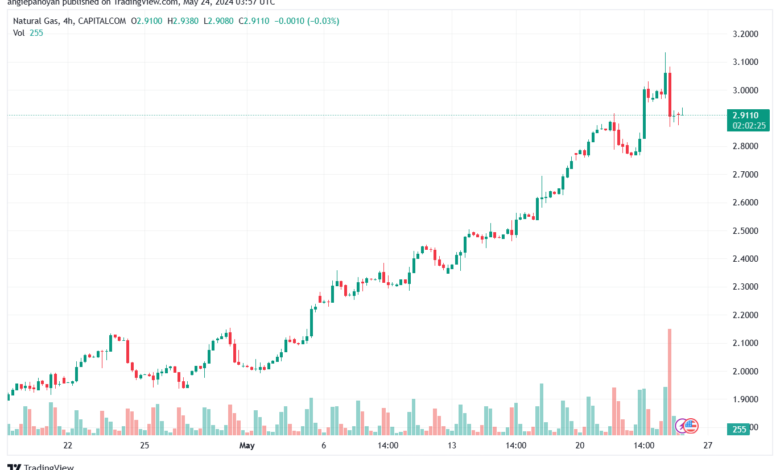The width and height of the screenshot is (780, 470).
Task: Click the May label on the time axis
Action: click(247, 445)
